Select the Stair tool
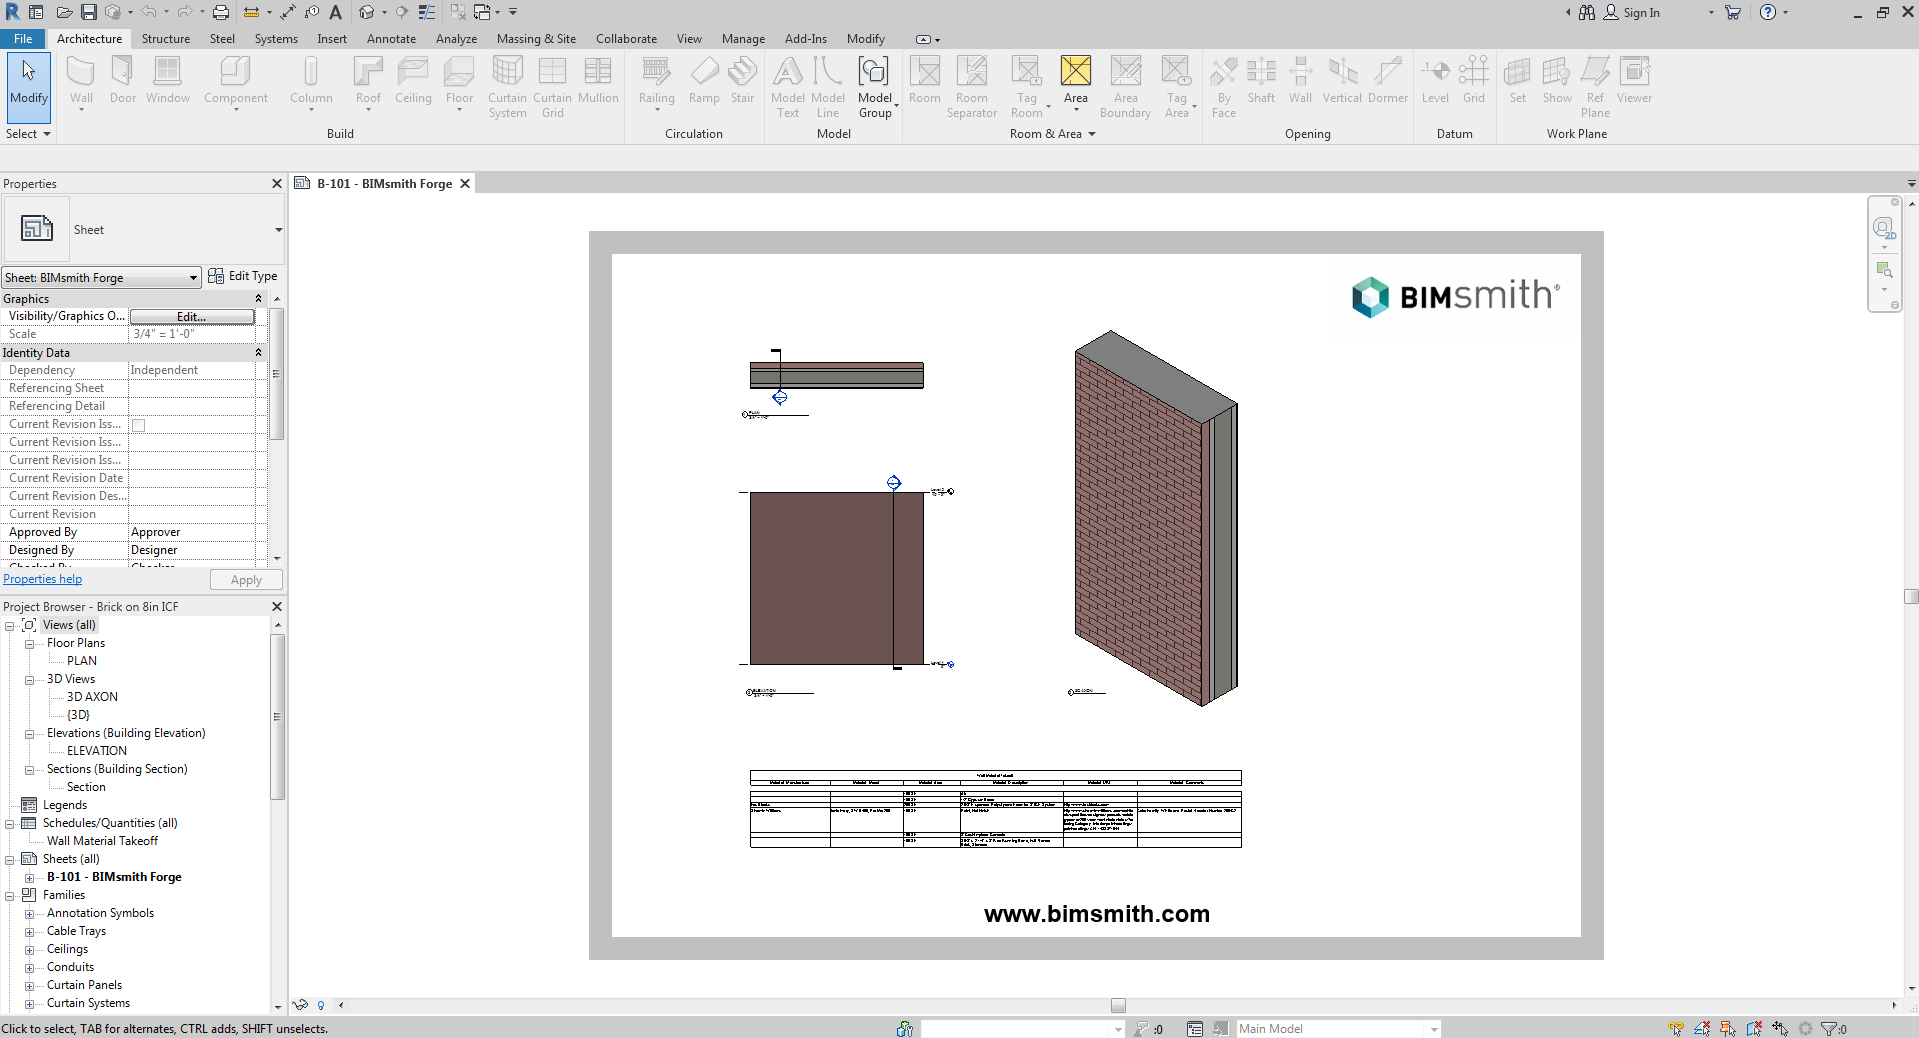This screenshot has width=1919, height=1038. tap(742, 81)
